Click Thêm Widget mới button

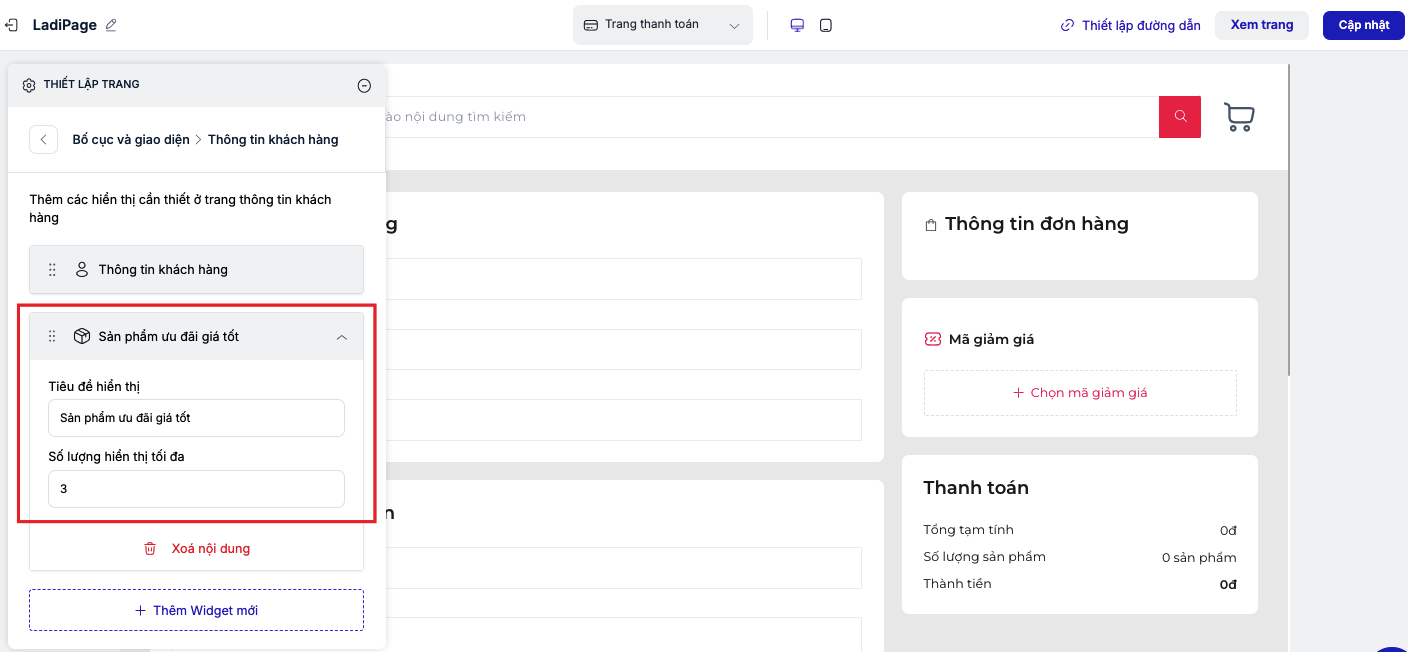(196, 610)
